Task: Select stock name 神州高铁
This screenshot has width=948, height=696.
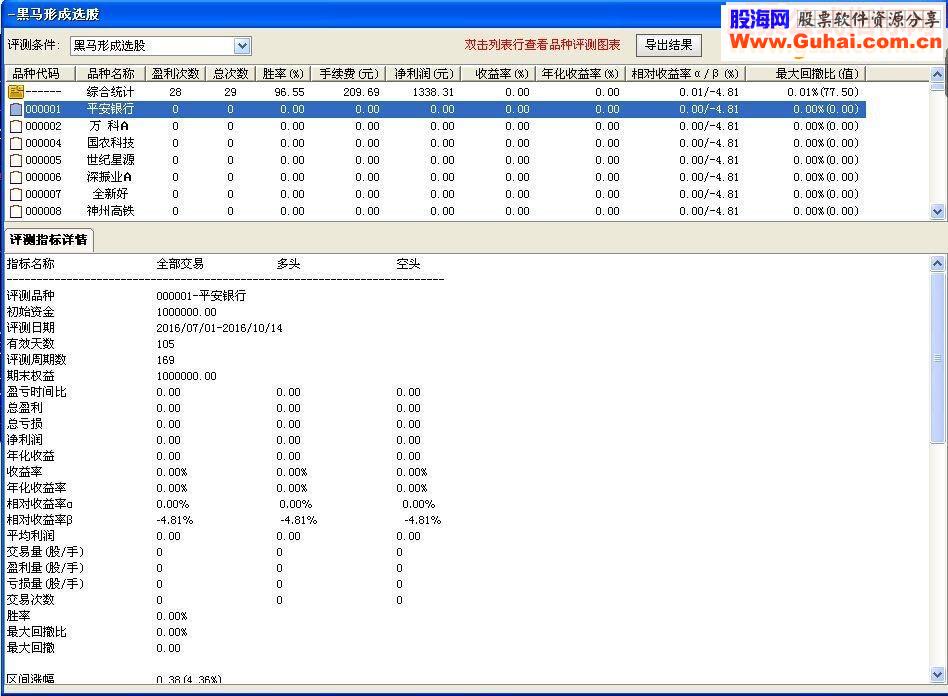Action: (x=110, y=210)
